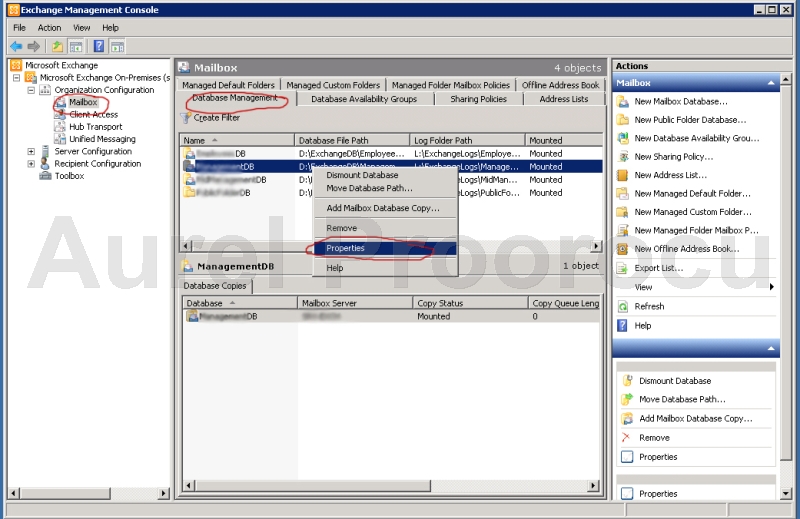Select Unified Messaging in the tree

(102, 139)
